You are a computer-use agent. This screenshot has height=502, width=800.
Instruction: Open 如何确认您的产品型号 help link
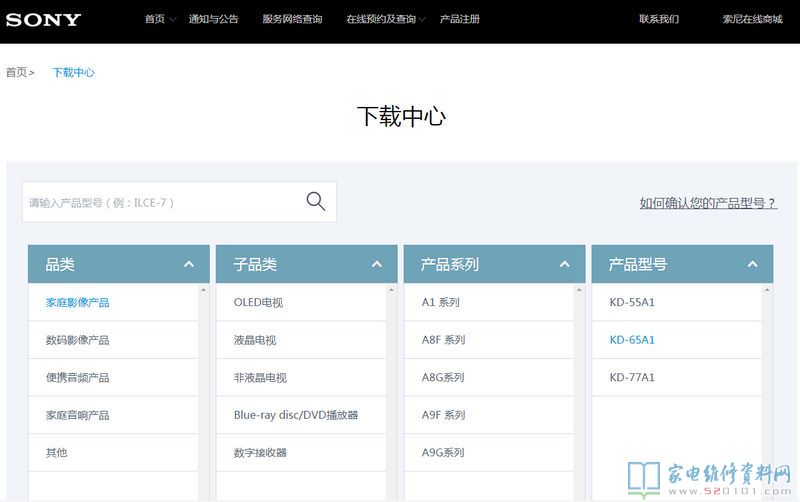click(708, 203)
